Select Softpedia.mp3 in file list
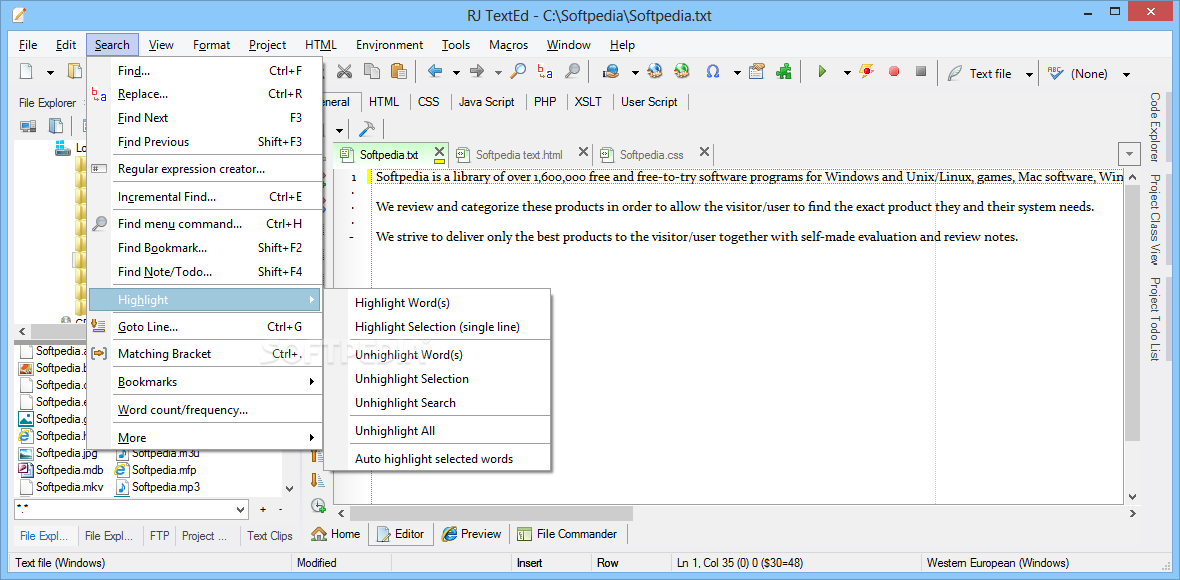The image size is (1180, 580). (x=157, y=487)
